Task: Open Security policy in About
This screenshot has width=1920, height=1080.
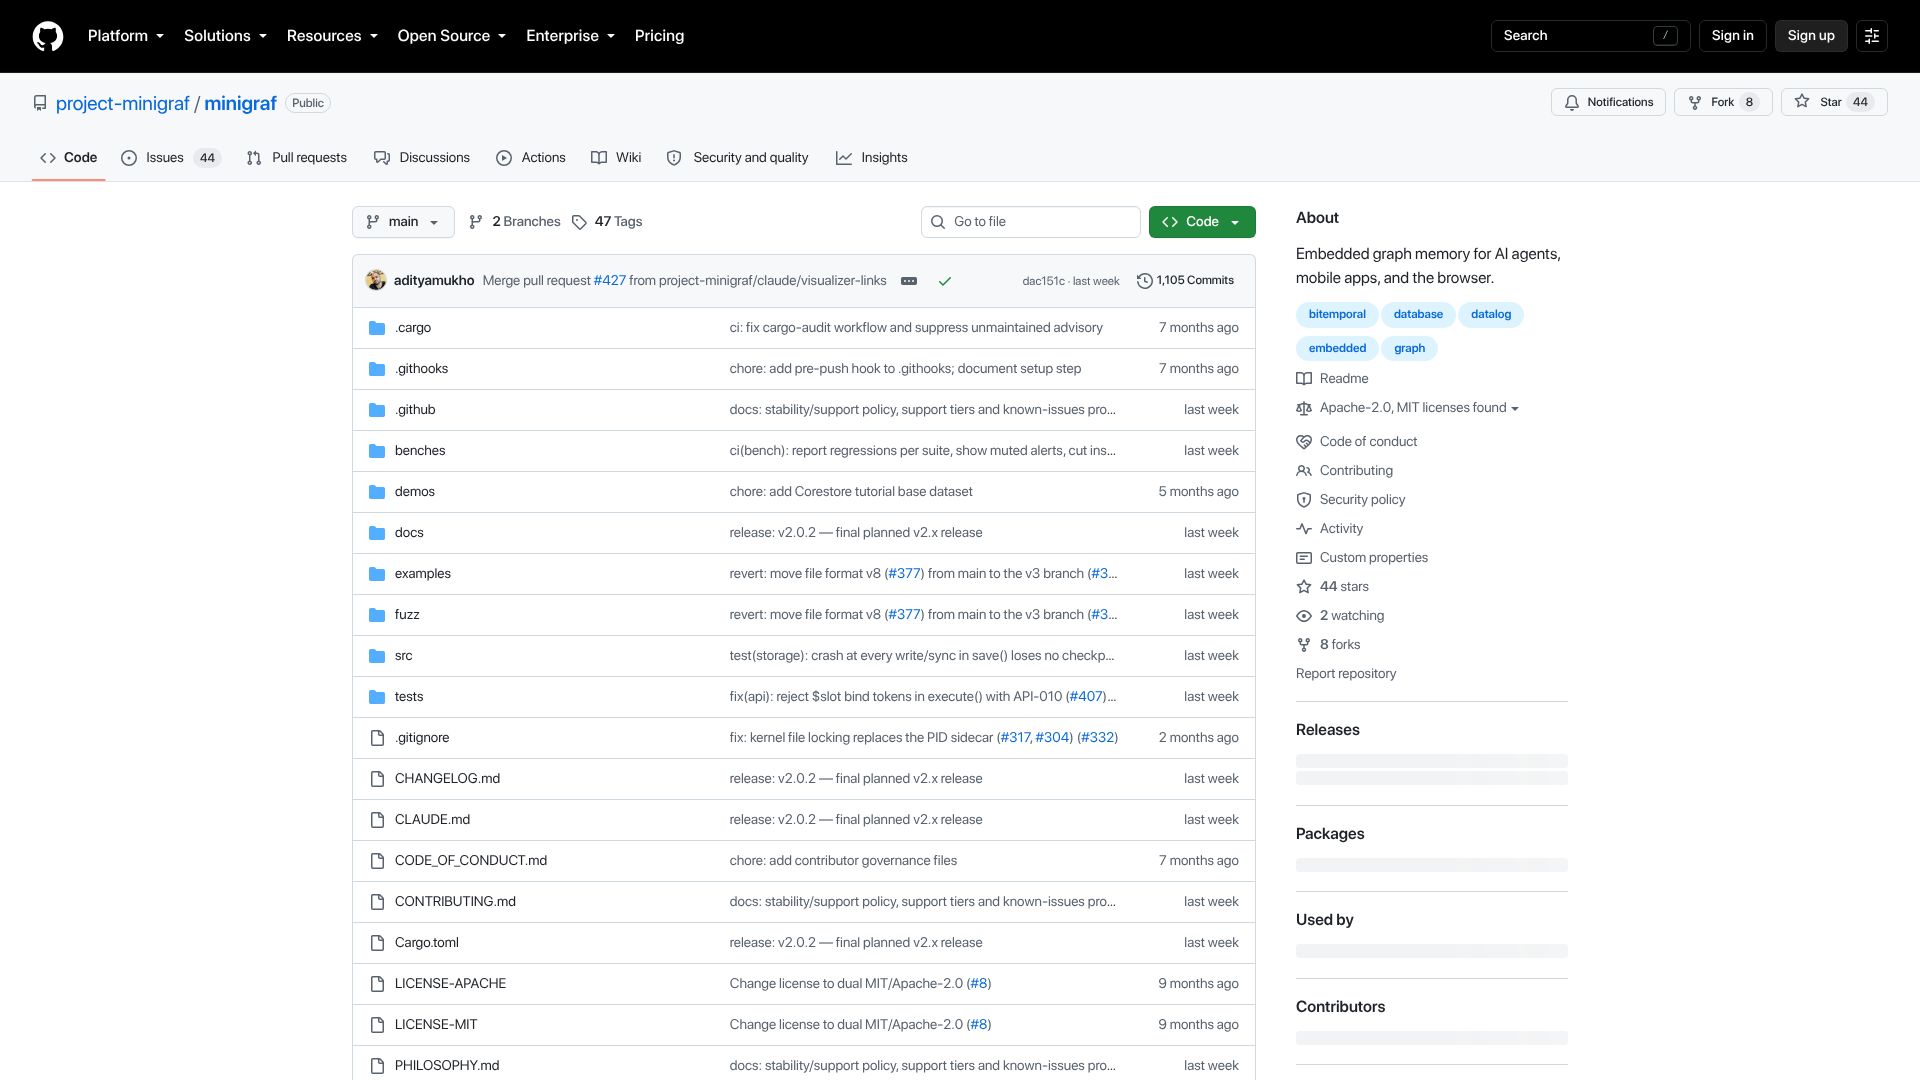Action: click(1351, 500)
